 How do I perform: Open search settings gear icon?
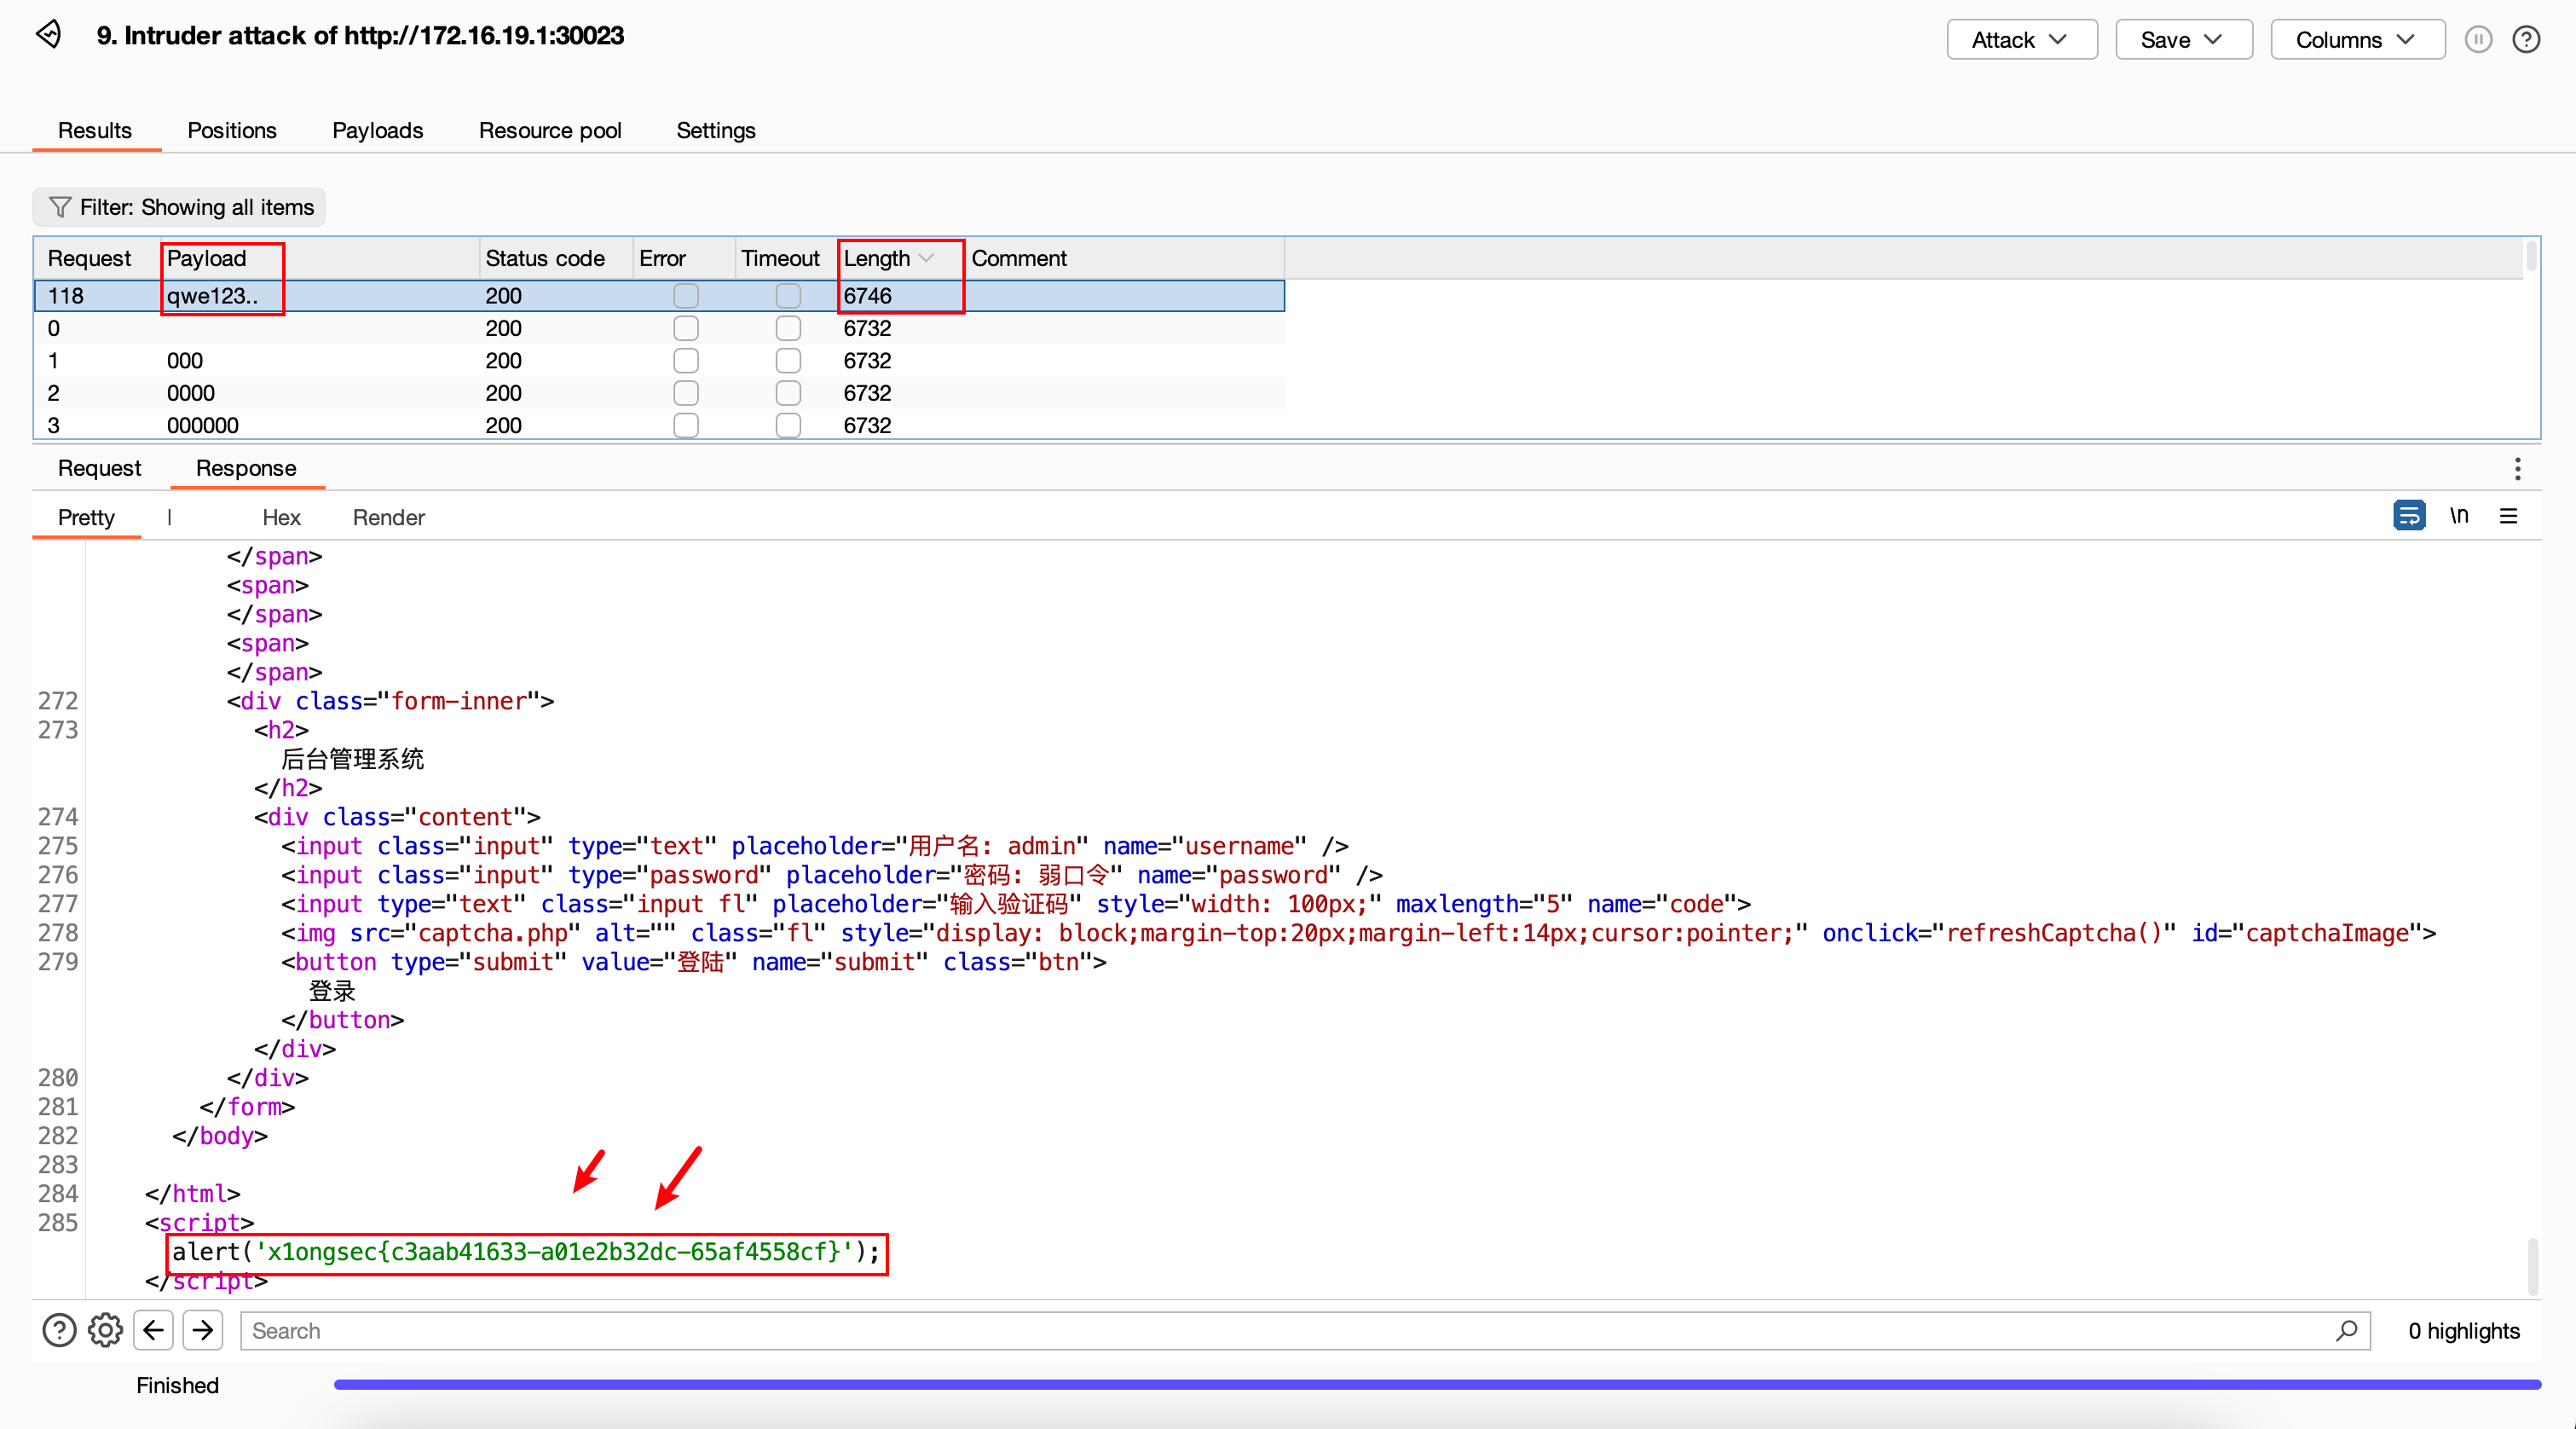click(x=105, y=1330)
